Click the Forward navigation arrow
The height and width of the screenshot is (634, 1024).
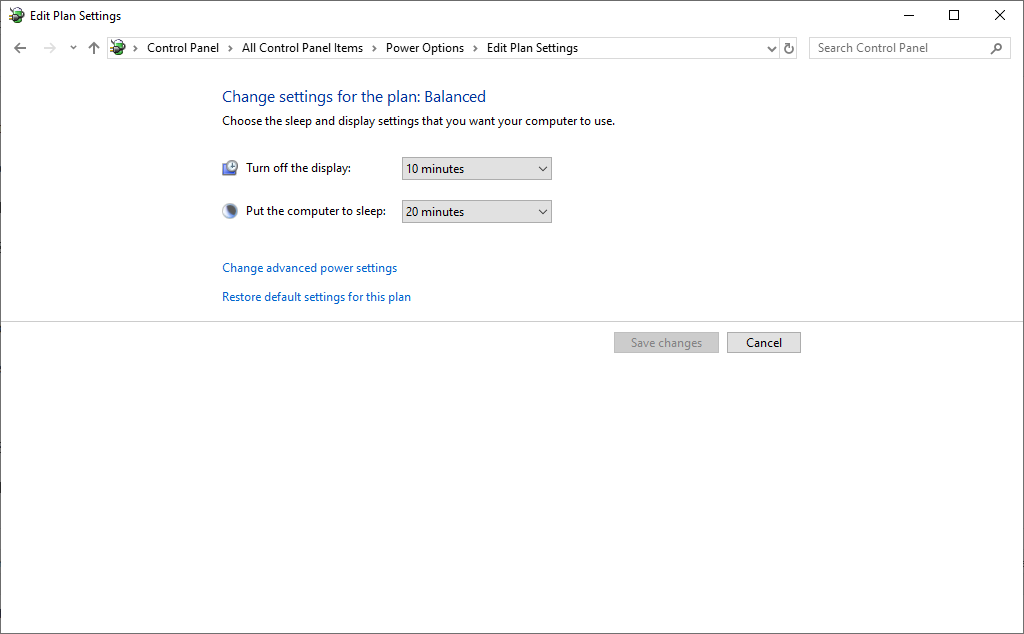point(50,48)
